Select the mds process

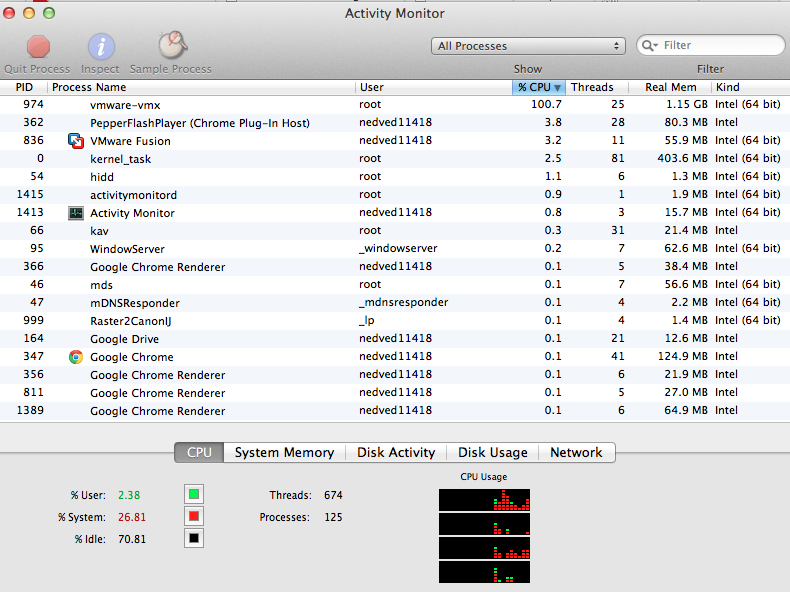395,285
